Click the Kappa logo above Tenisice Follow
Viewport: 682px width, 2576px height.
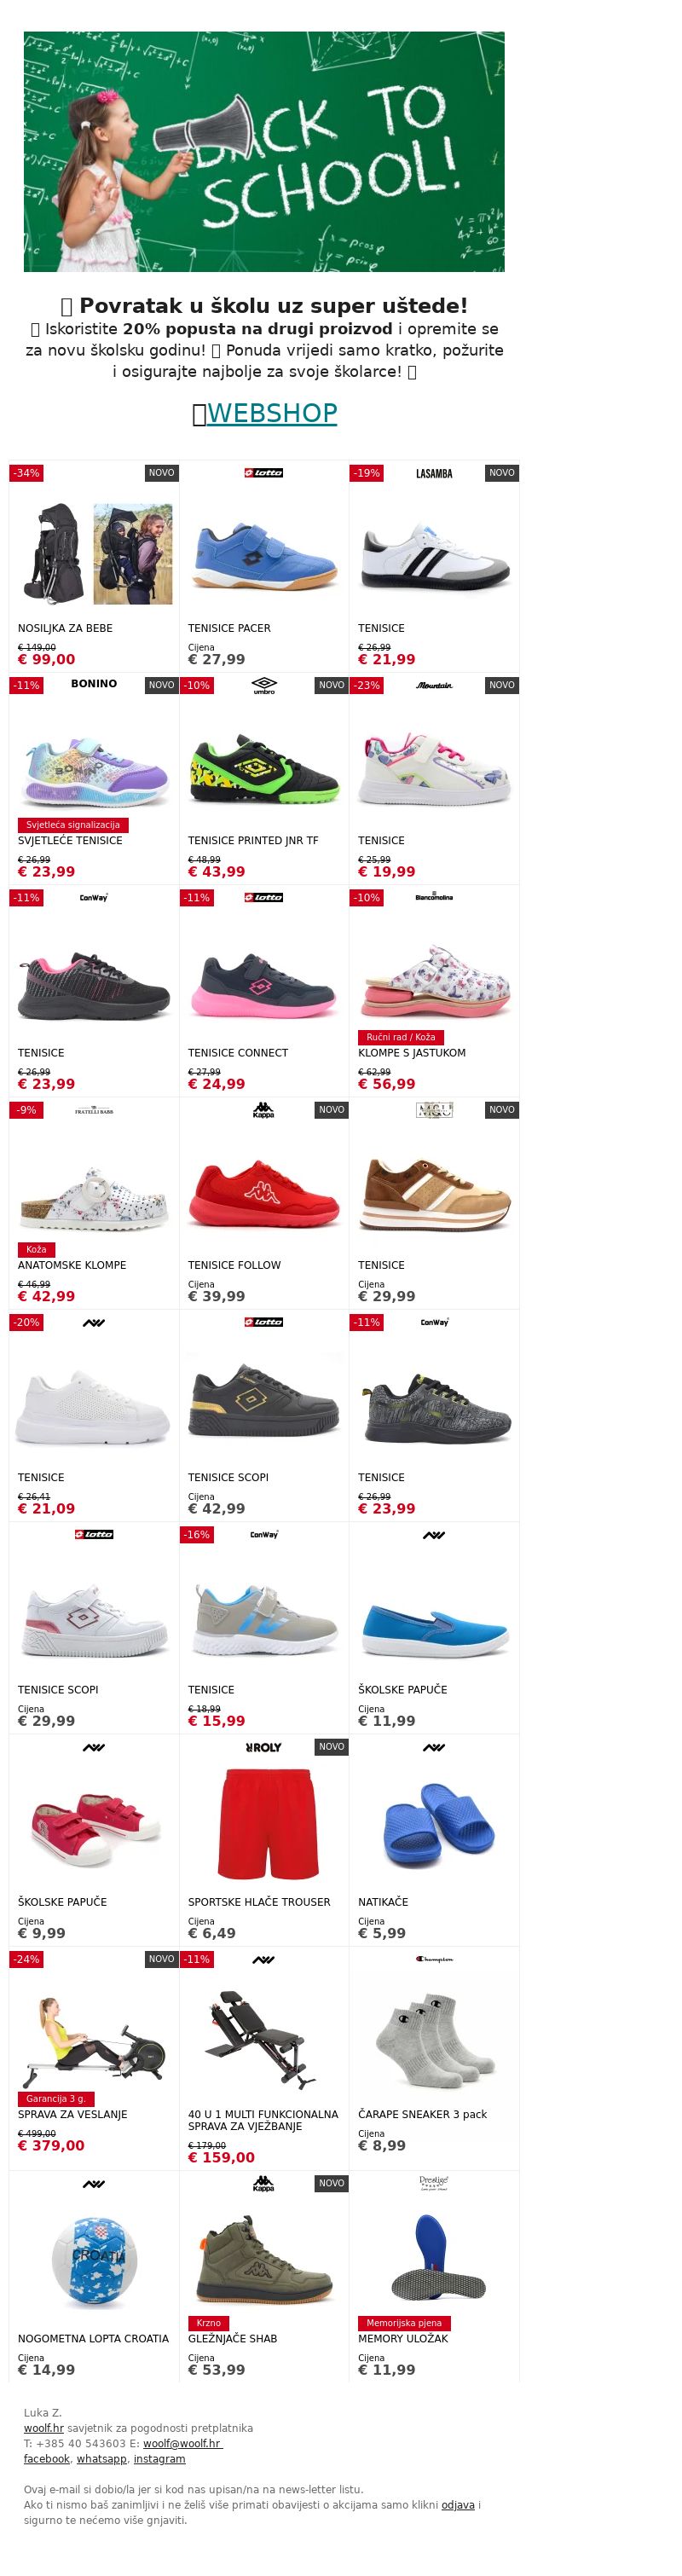pos(264,1110)
